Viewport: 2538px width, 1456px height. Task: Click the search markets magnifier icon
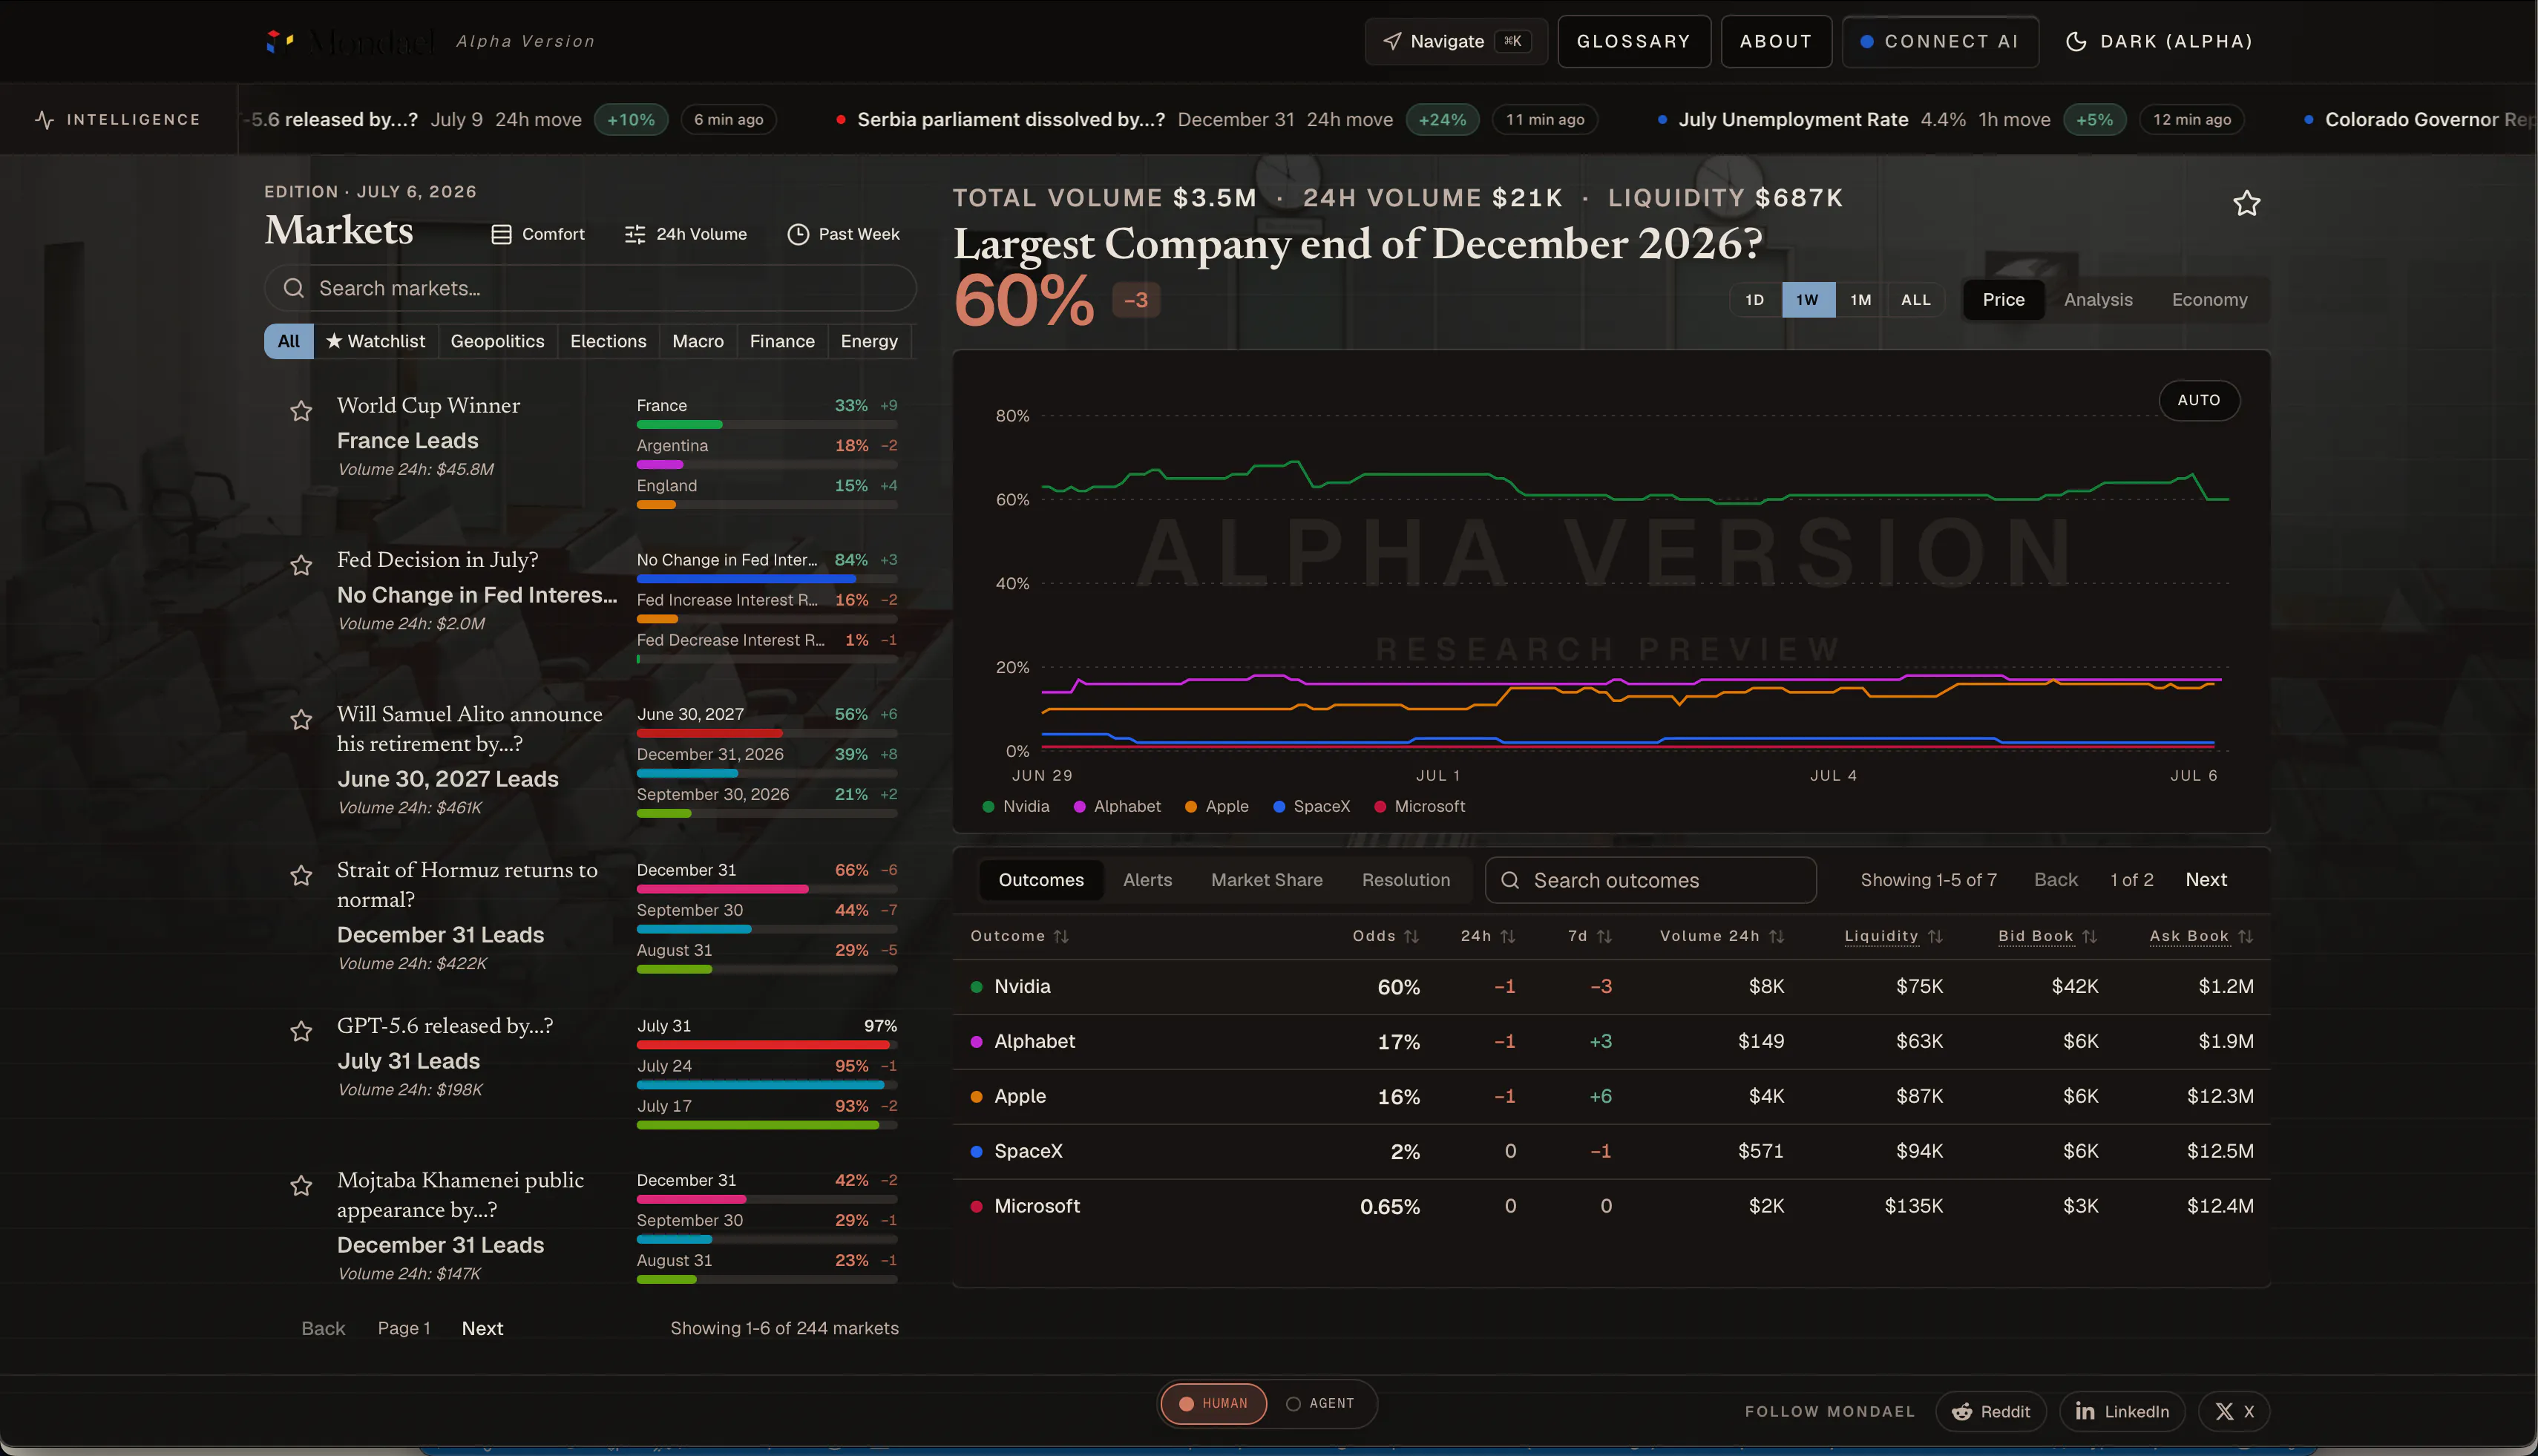293,288
